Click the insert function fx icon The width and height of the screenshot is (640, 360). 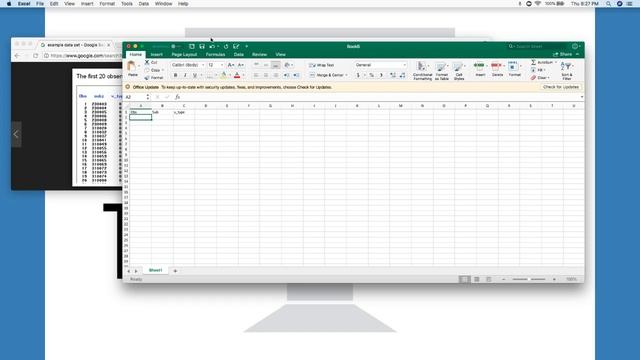[178, 97]
